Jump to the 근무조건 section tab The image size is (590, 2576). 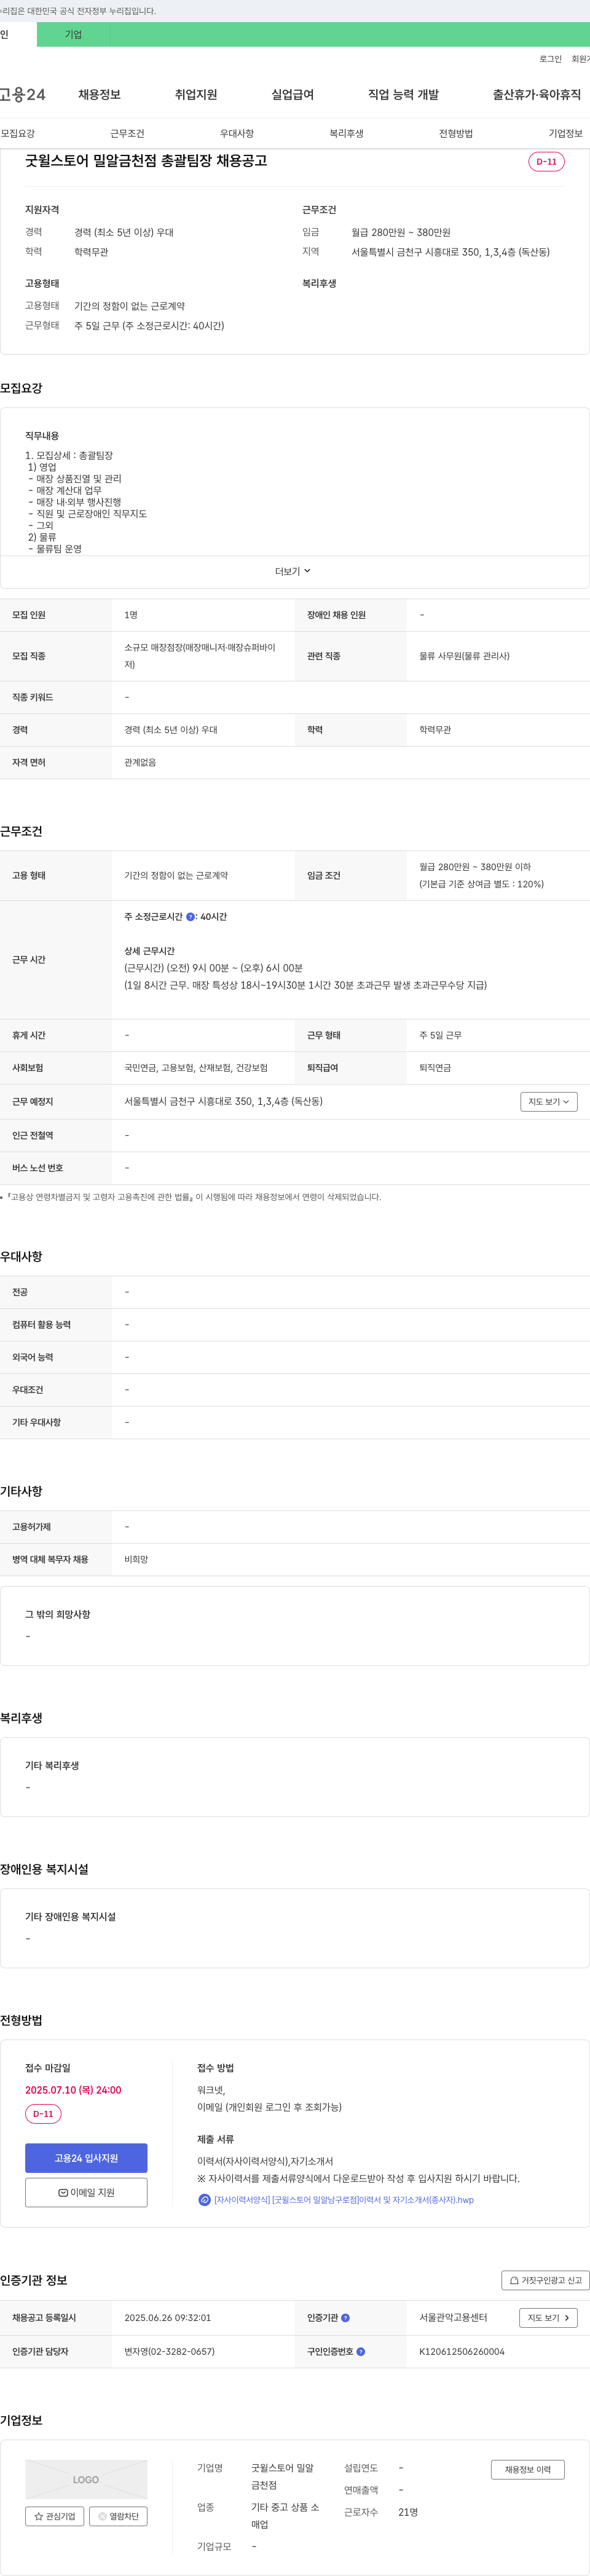(128, 134)
